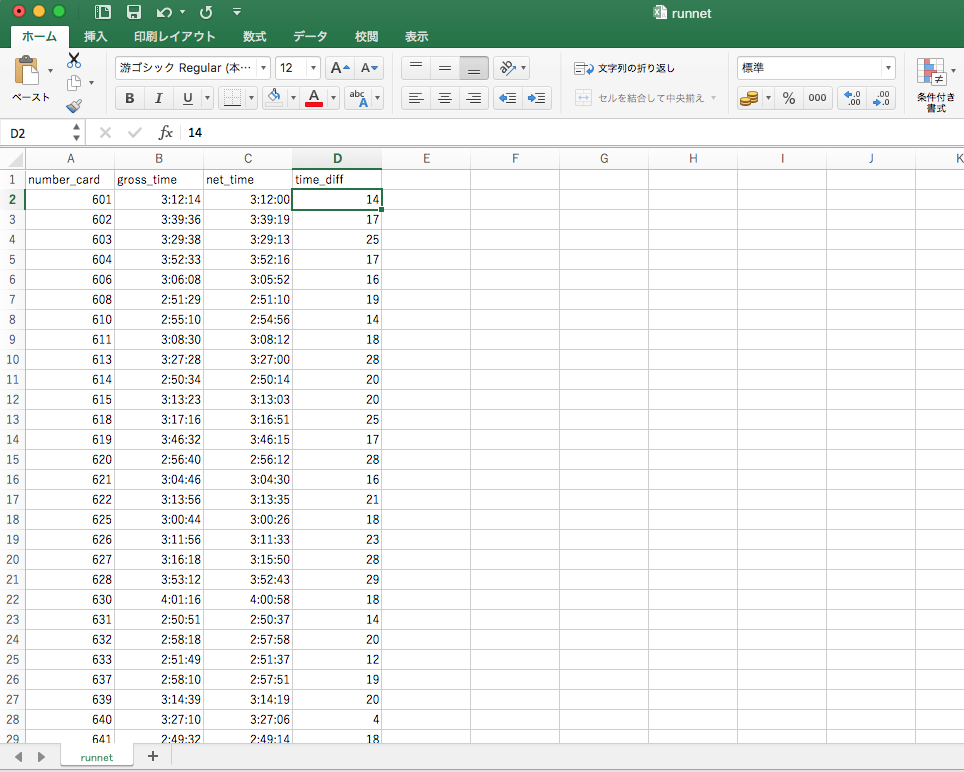The height and width of the screenshot is (772, 964).
Task: Toggle bottom vertical alignment
Action: pos(473,68)
